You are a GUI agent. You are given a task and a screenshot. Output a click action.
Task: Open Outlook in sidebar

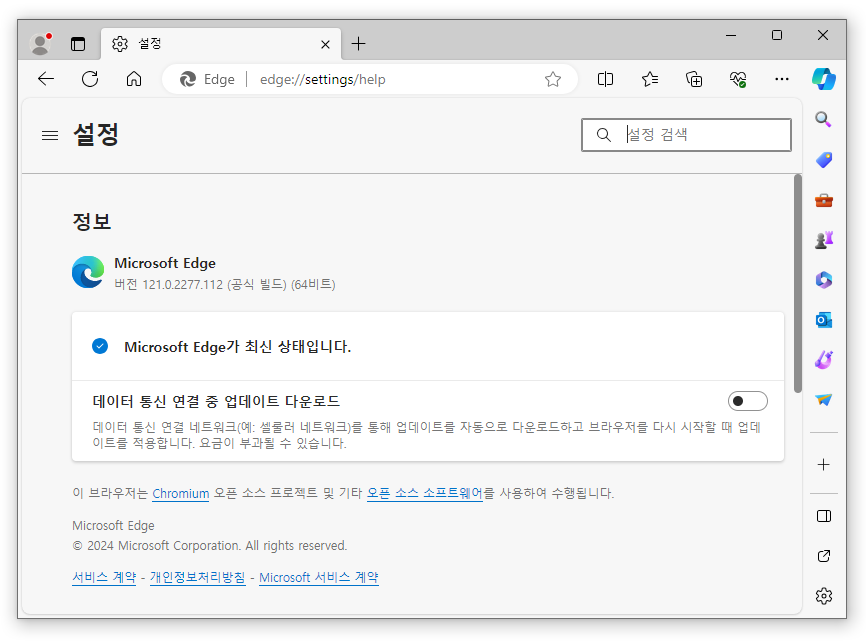click(x=823, y=320)
